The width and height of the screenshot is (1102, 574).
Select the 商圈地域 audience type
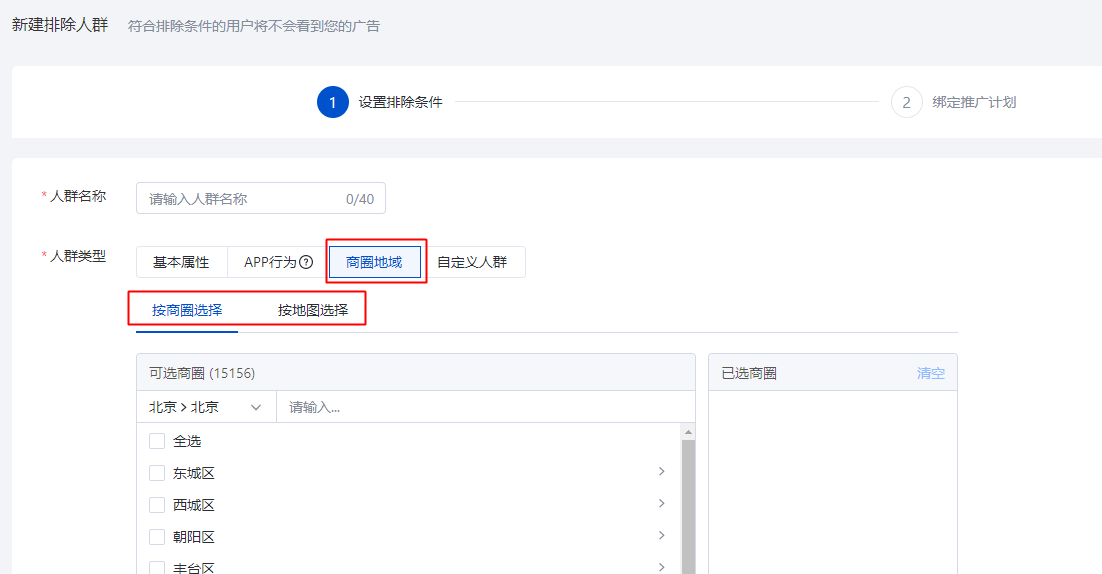pos(374,262)
